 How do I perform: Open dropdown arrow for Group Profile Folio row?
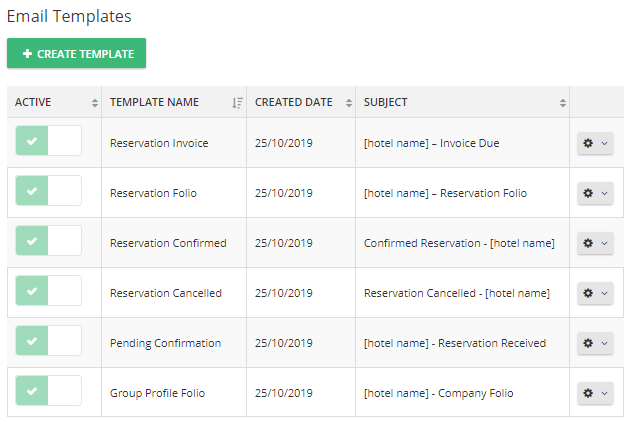(x=604, y=393)
